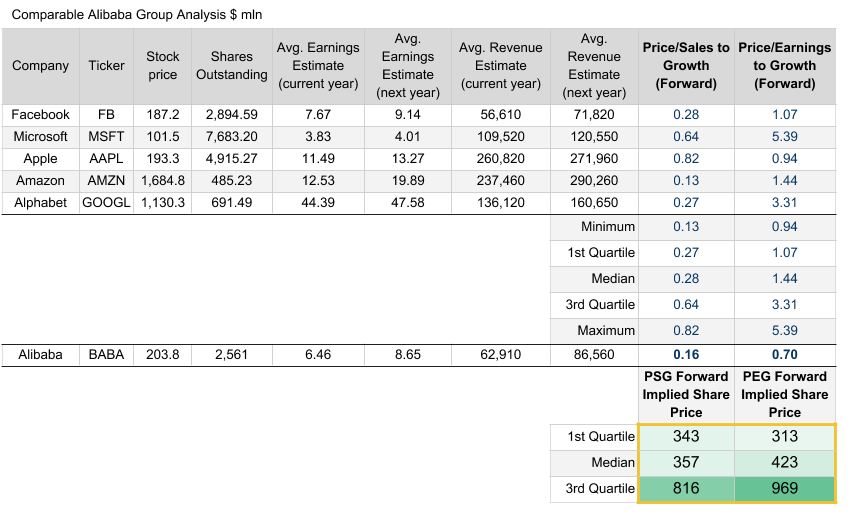Screen dimensions: 854x516
Task: Click the Median PSG implied price 357
Action: coord(686,462)
